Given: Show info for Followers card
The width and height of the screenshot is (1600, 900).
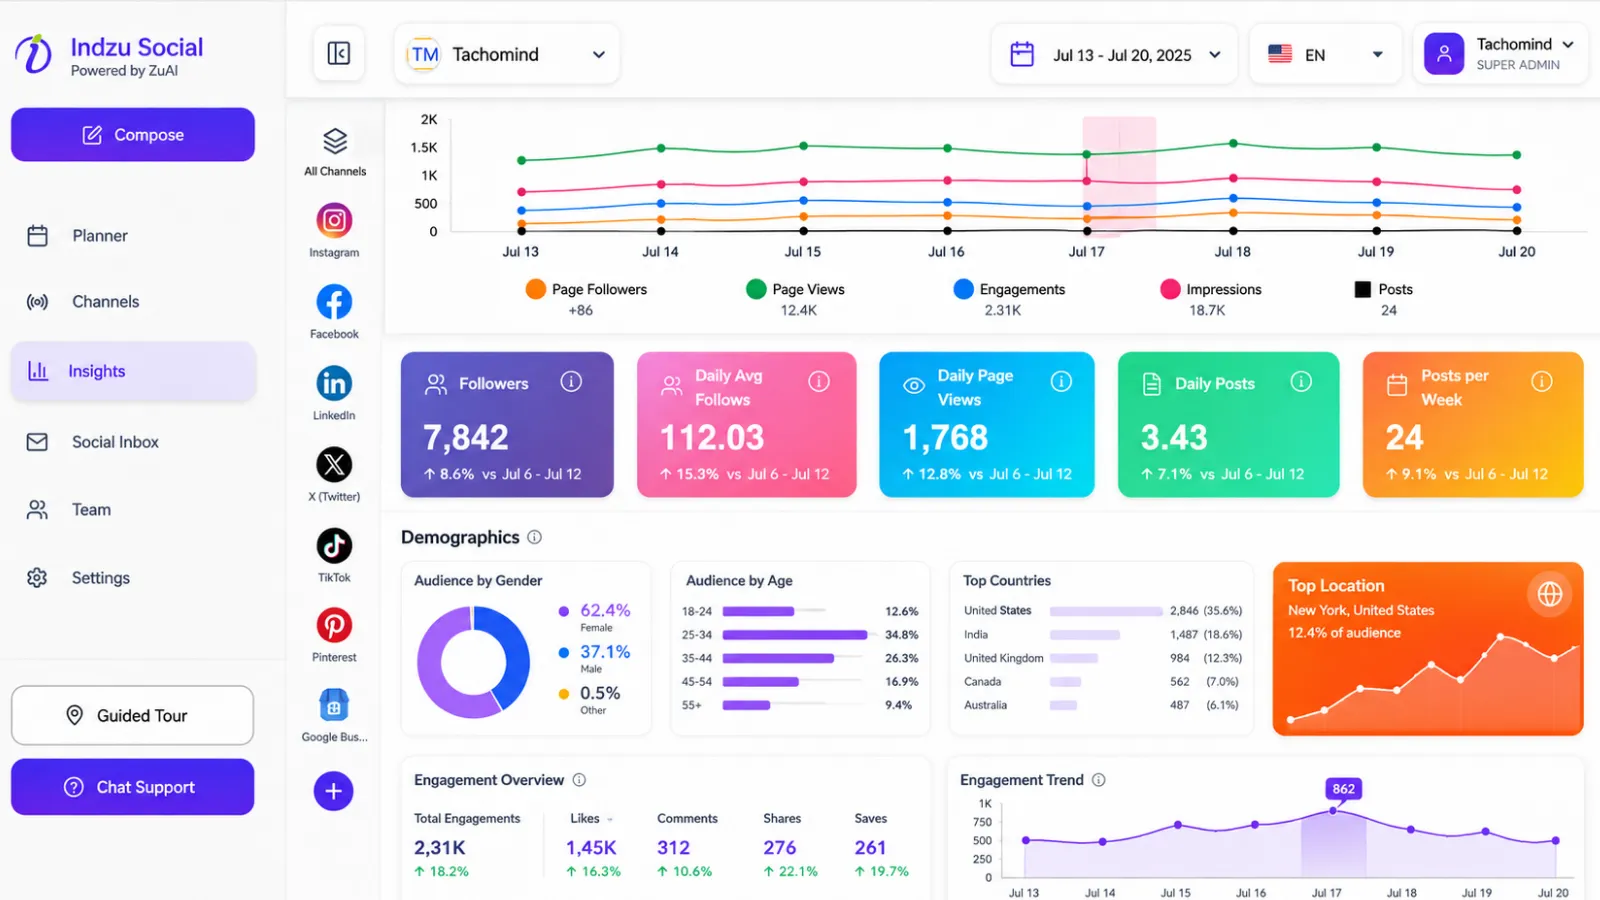Looking at the screenshot, I should tap(571, 381).
